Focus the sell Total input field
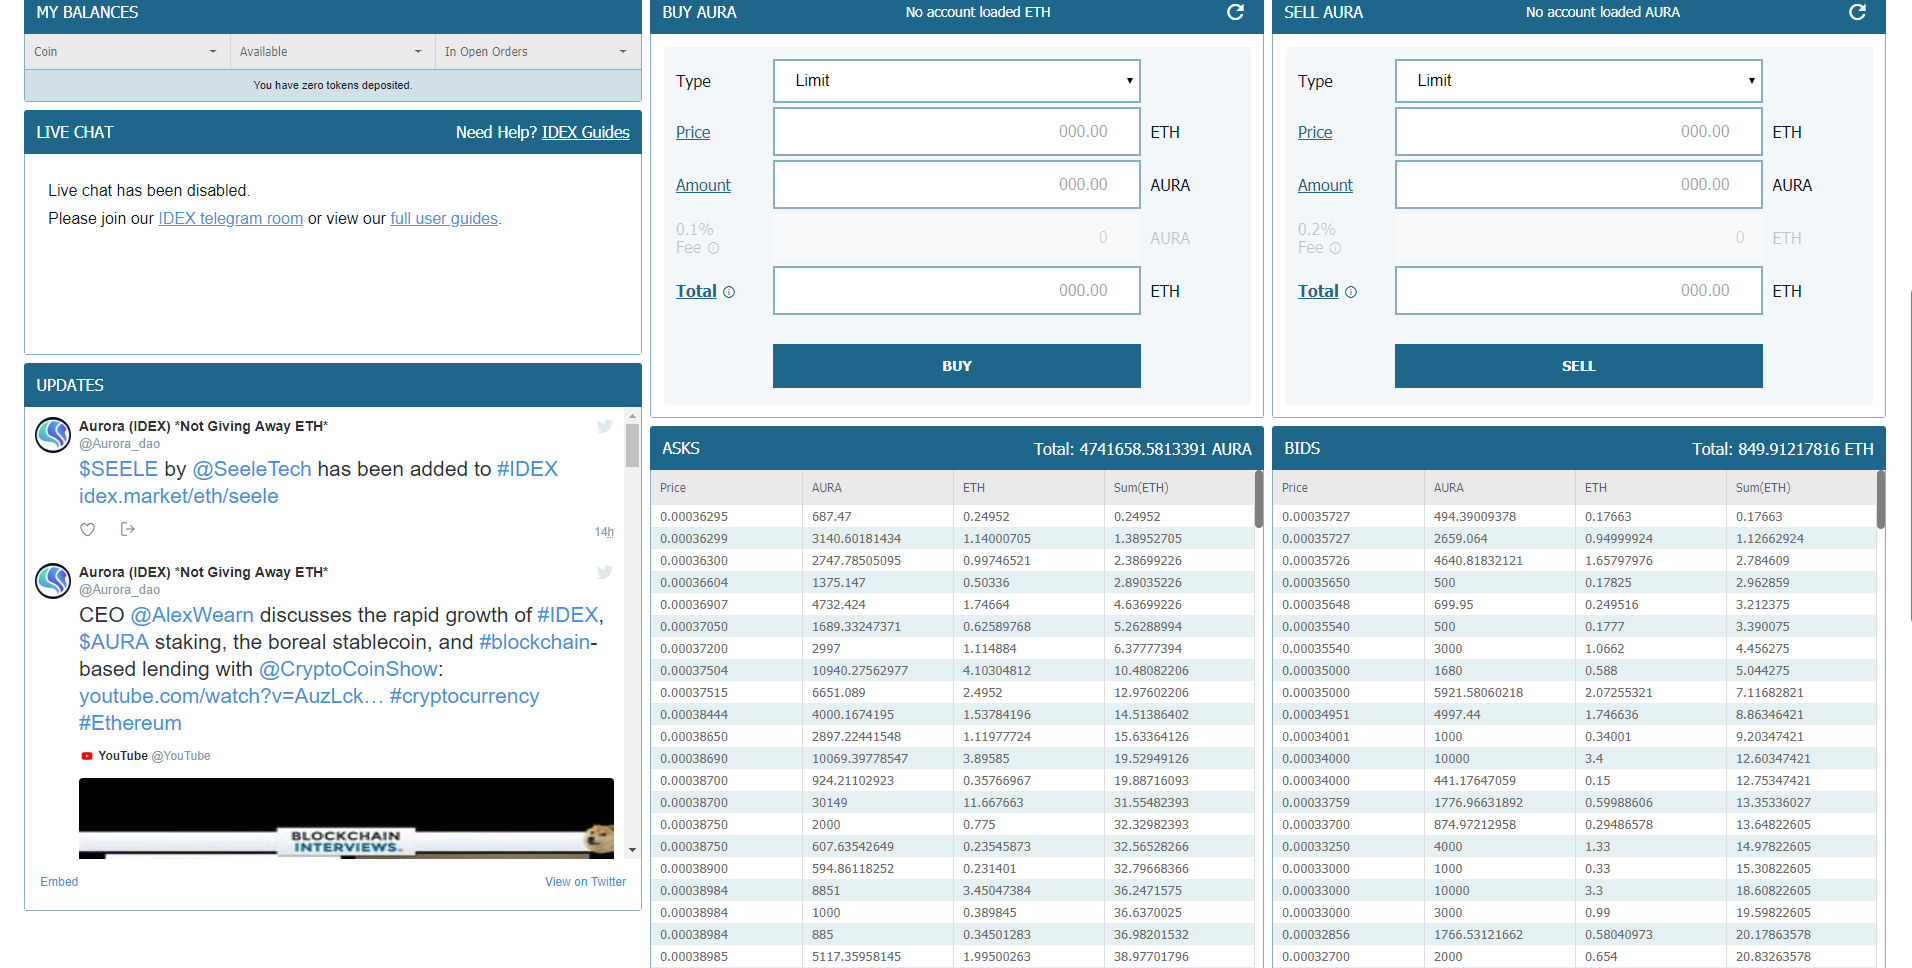 1578,290
